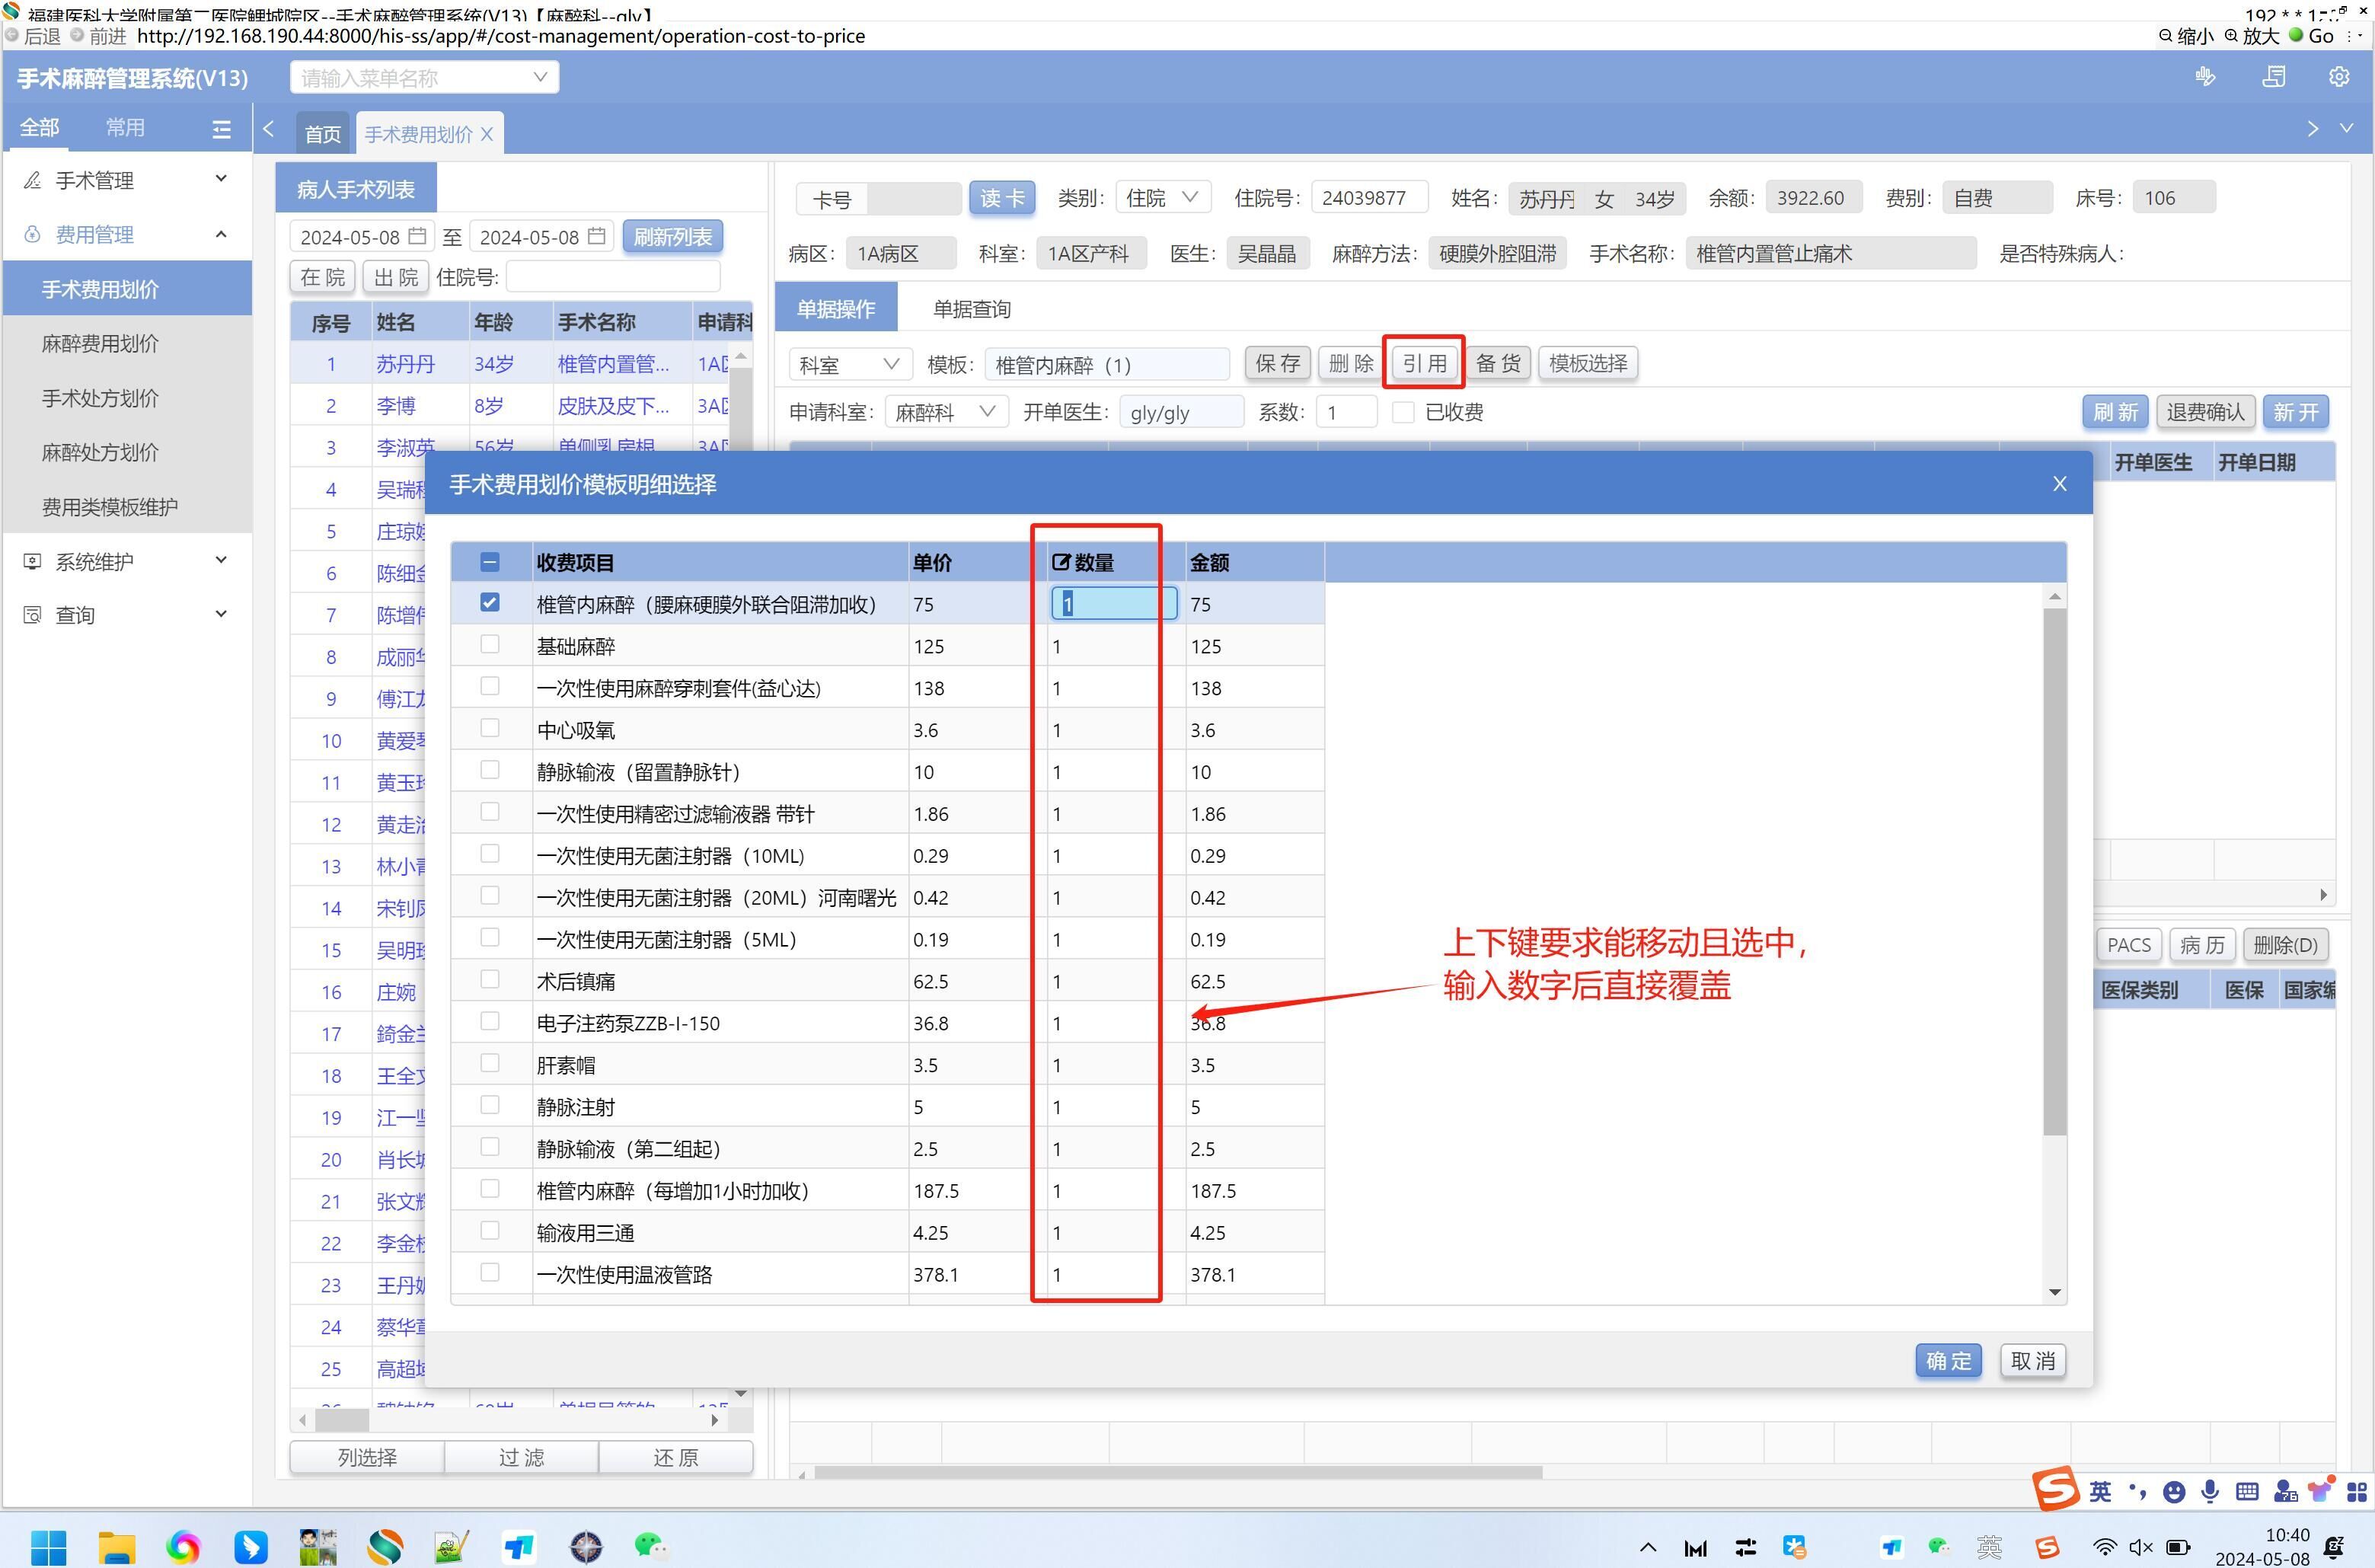The width and height of the screenshot is (2375, 1568).
Task: Uncheck the 椎管内麻醉 first row checkbox
Action: coord(489,603)
